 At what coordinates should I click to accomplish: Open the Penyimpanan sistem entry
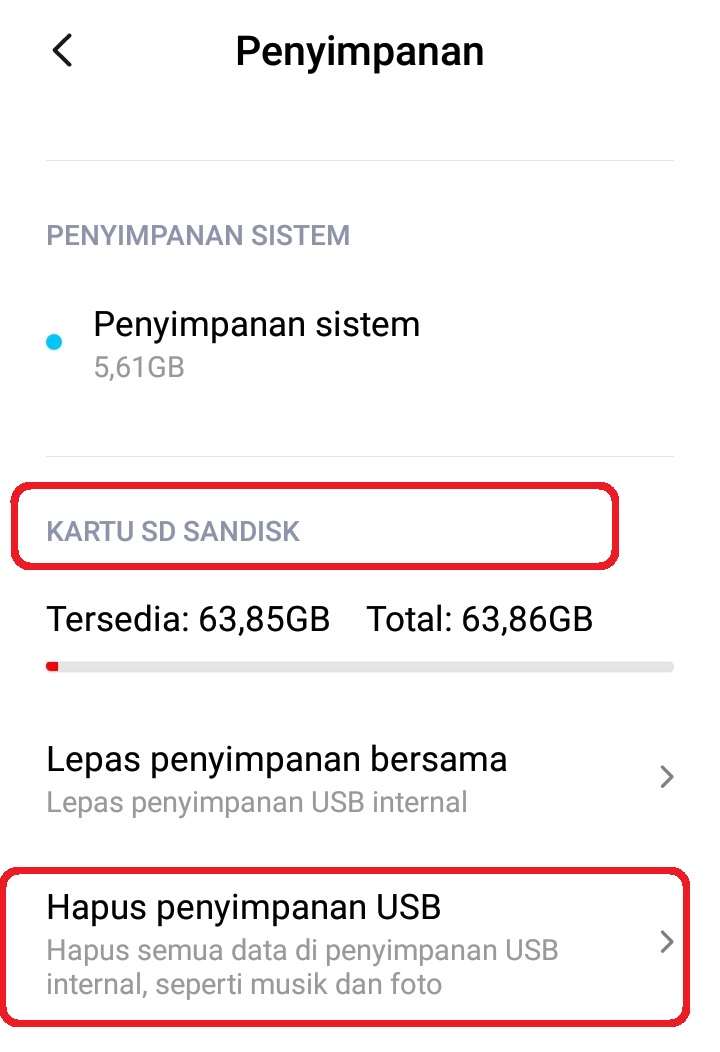[x=360, y=344]
